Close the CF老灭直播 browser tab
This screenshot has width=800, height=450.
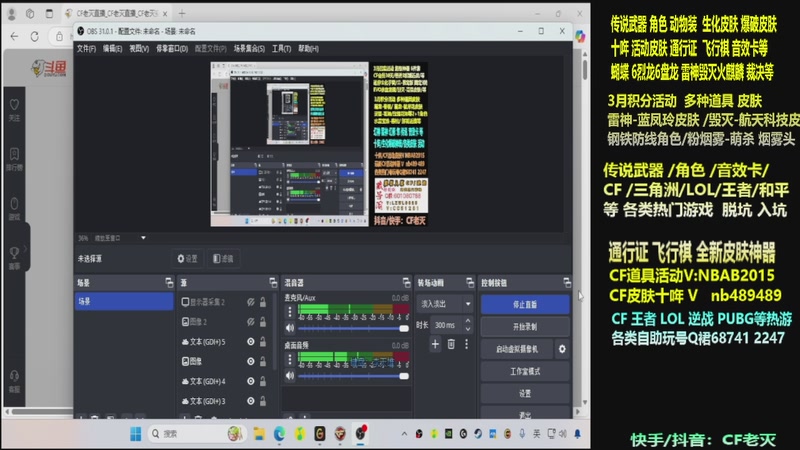165,14
